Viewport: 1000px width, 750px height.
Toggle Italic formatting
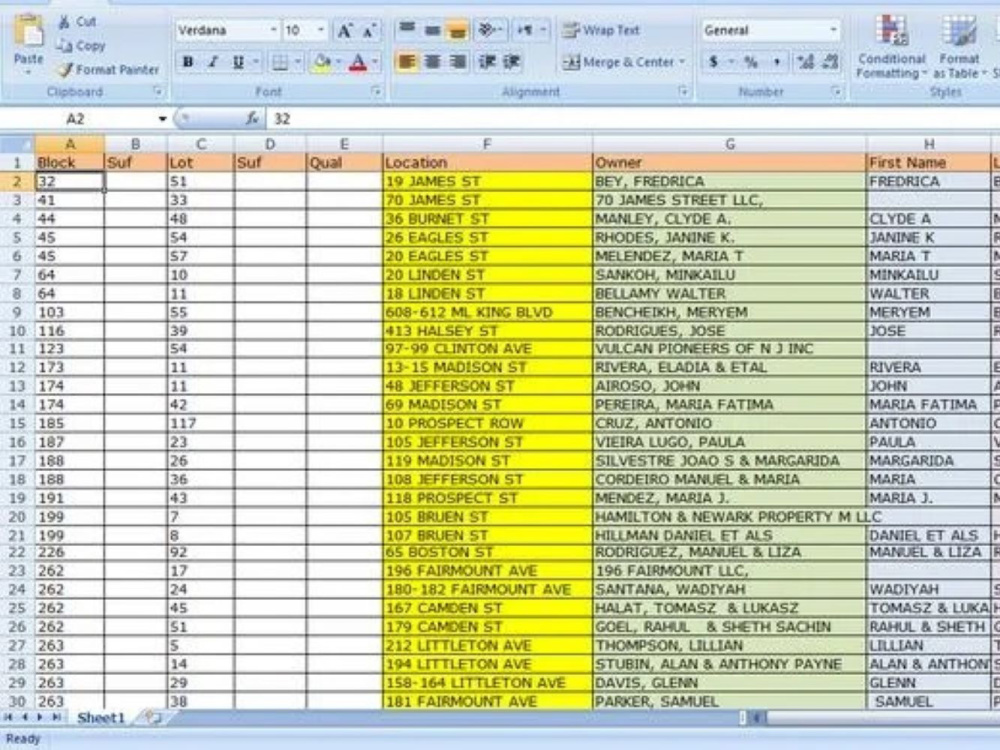213,62
